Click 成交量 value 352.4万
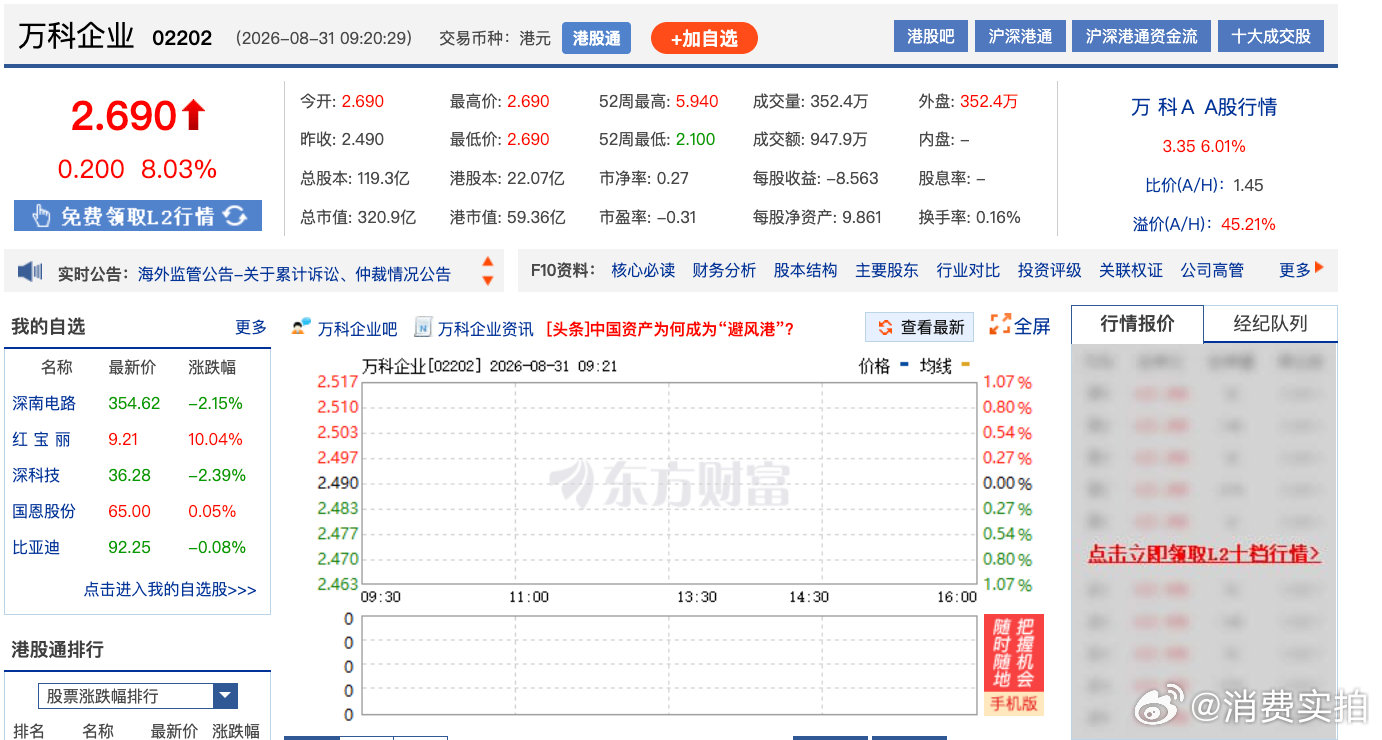Image resolution: width=1382 pixels, height=740 pixels. (838, 101)
